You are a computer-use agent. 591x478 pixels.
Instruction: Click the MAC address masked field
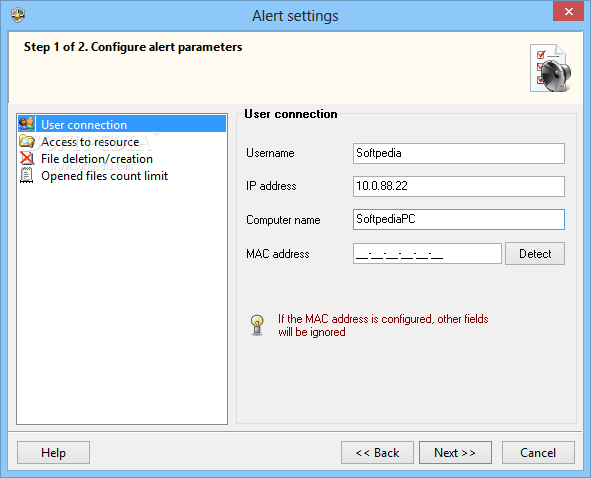tap(427, 253)
